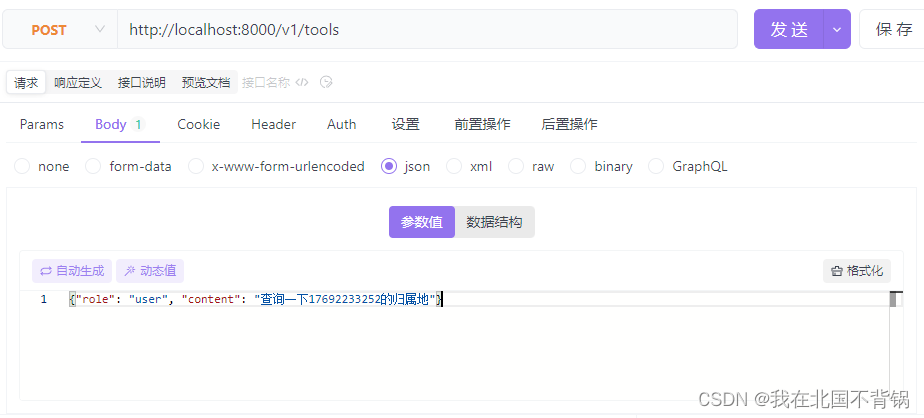924x418 pixels.
Task: Switch to 参数值 view
Action: click(x=422, y=222)
